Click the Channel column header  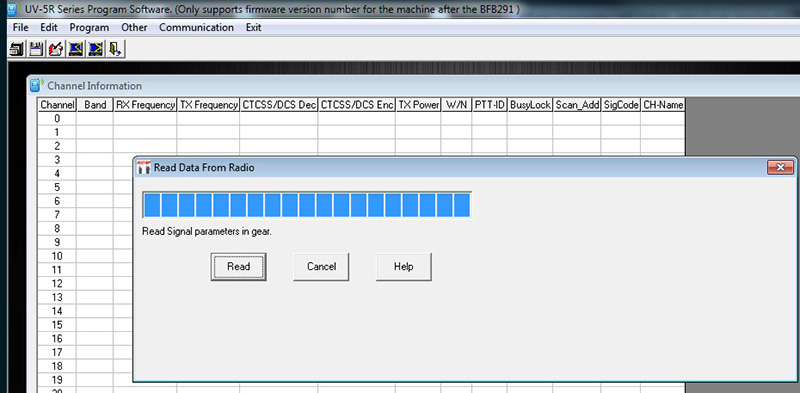tap(58, 105)
